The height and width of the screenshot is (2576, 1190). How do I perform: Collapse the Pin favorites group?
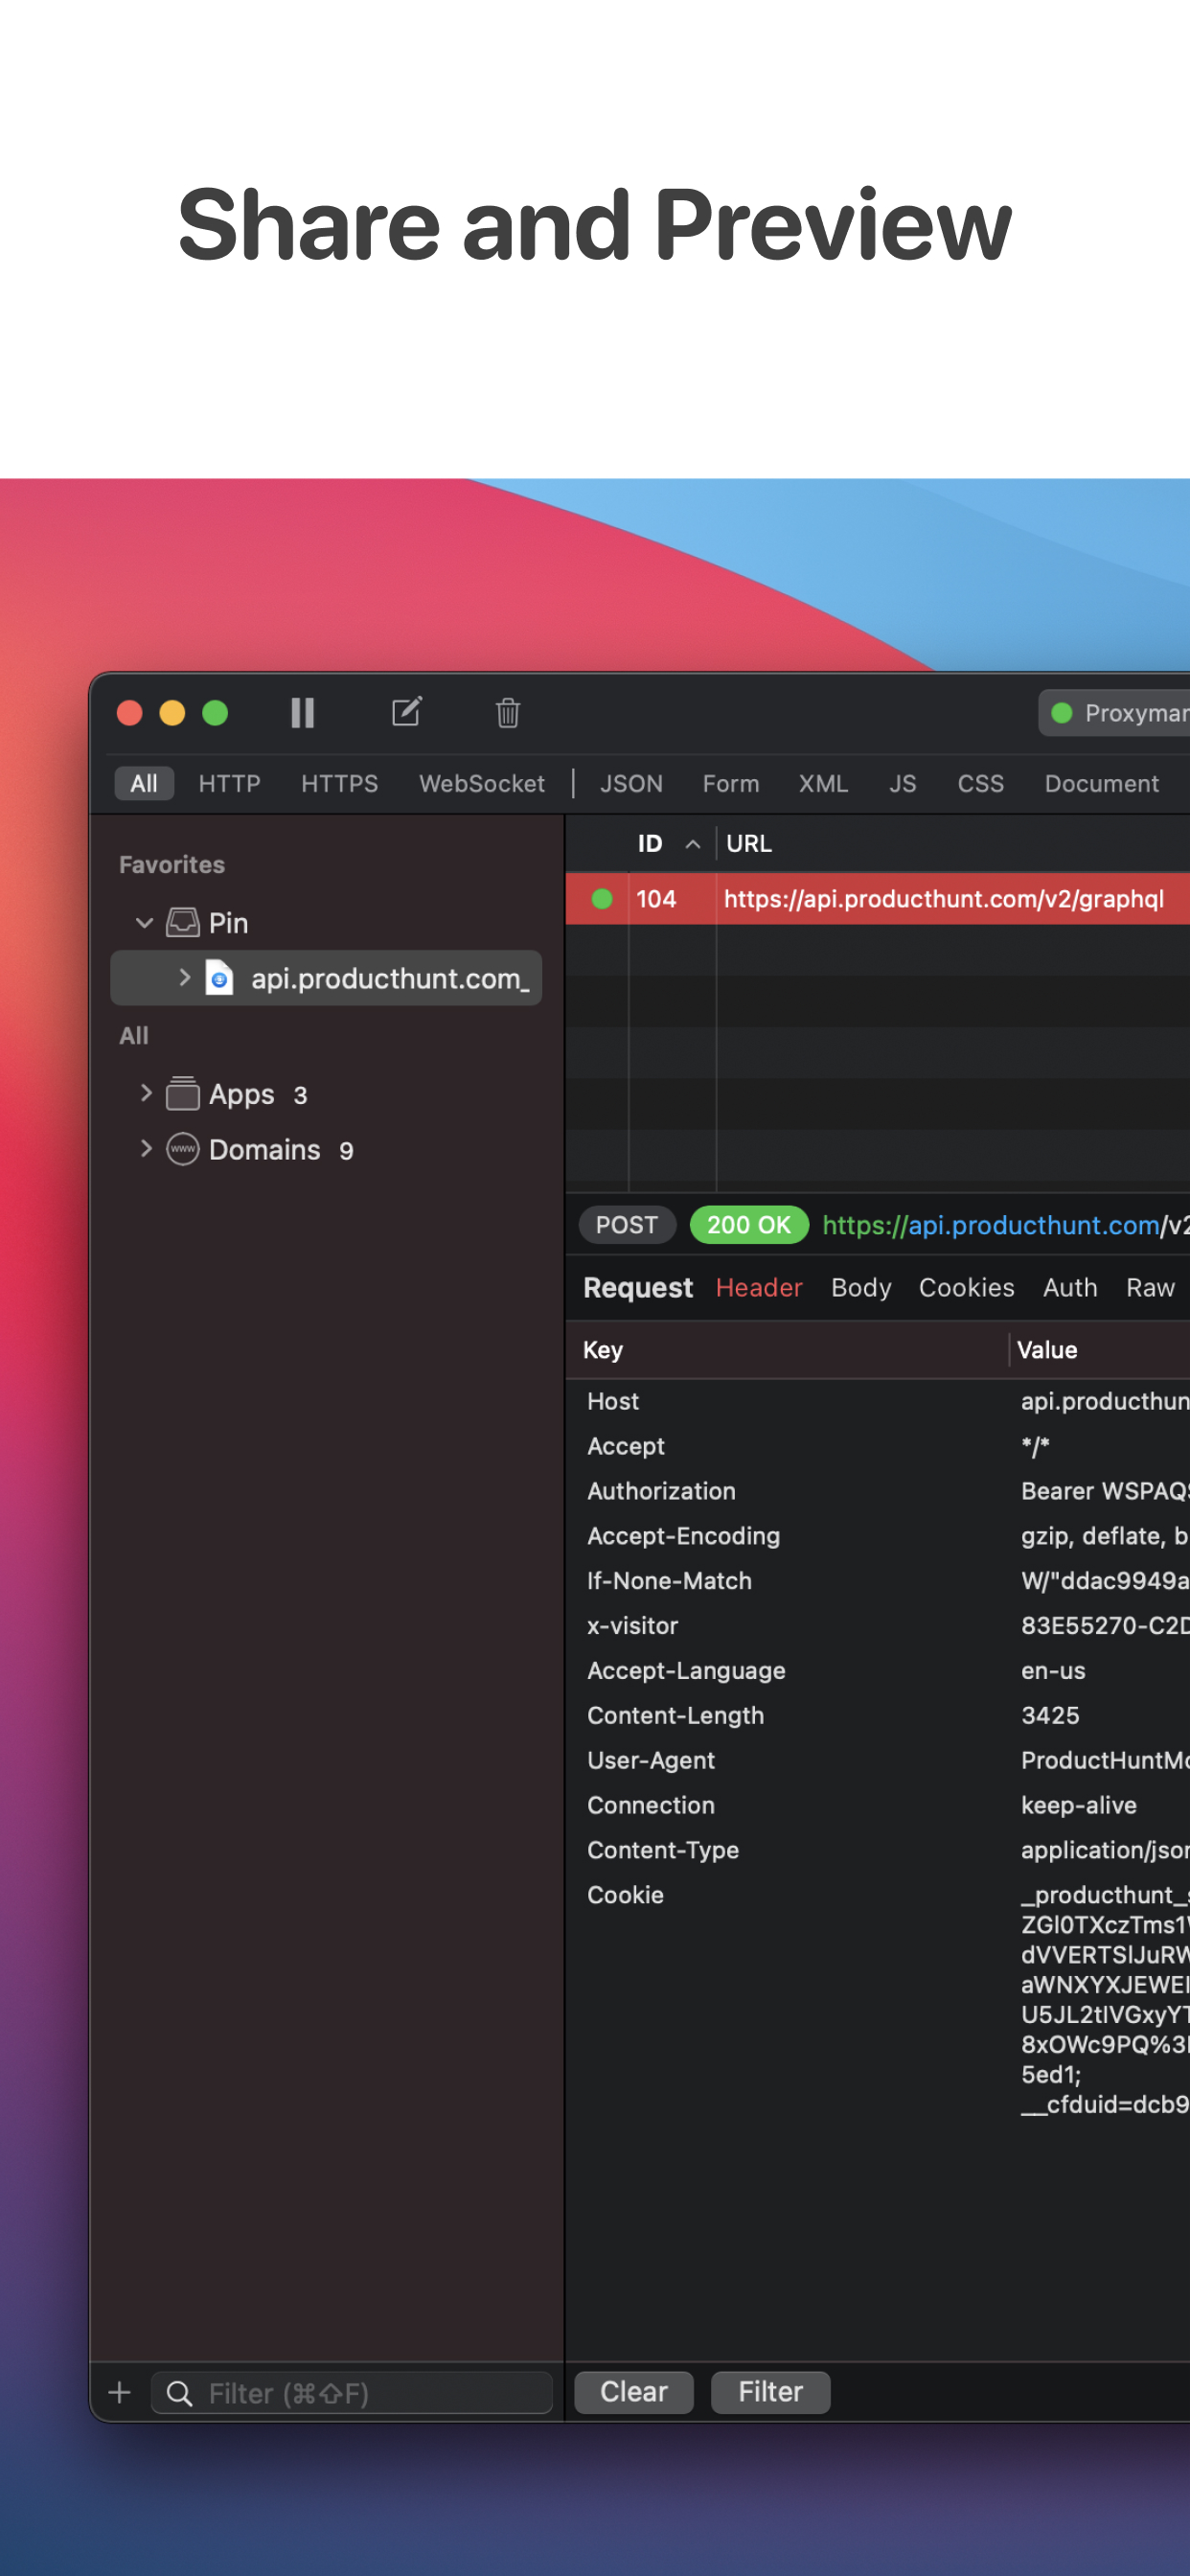(144, 922)
